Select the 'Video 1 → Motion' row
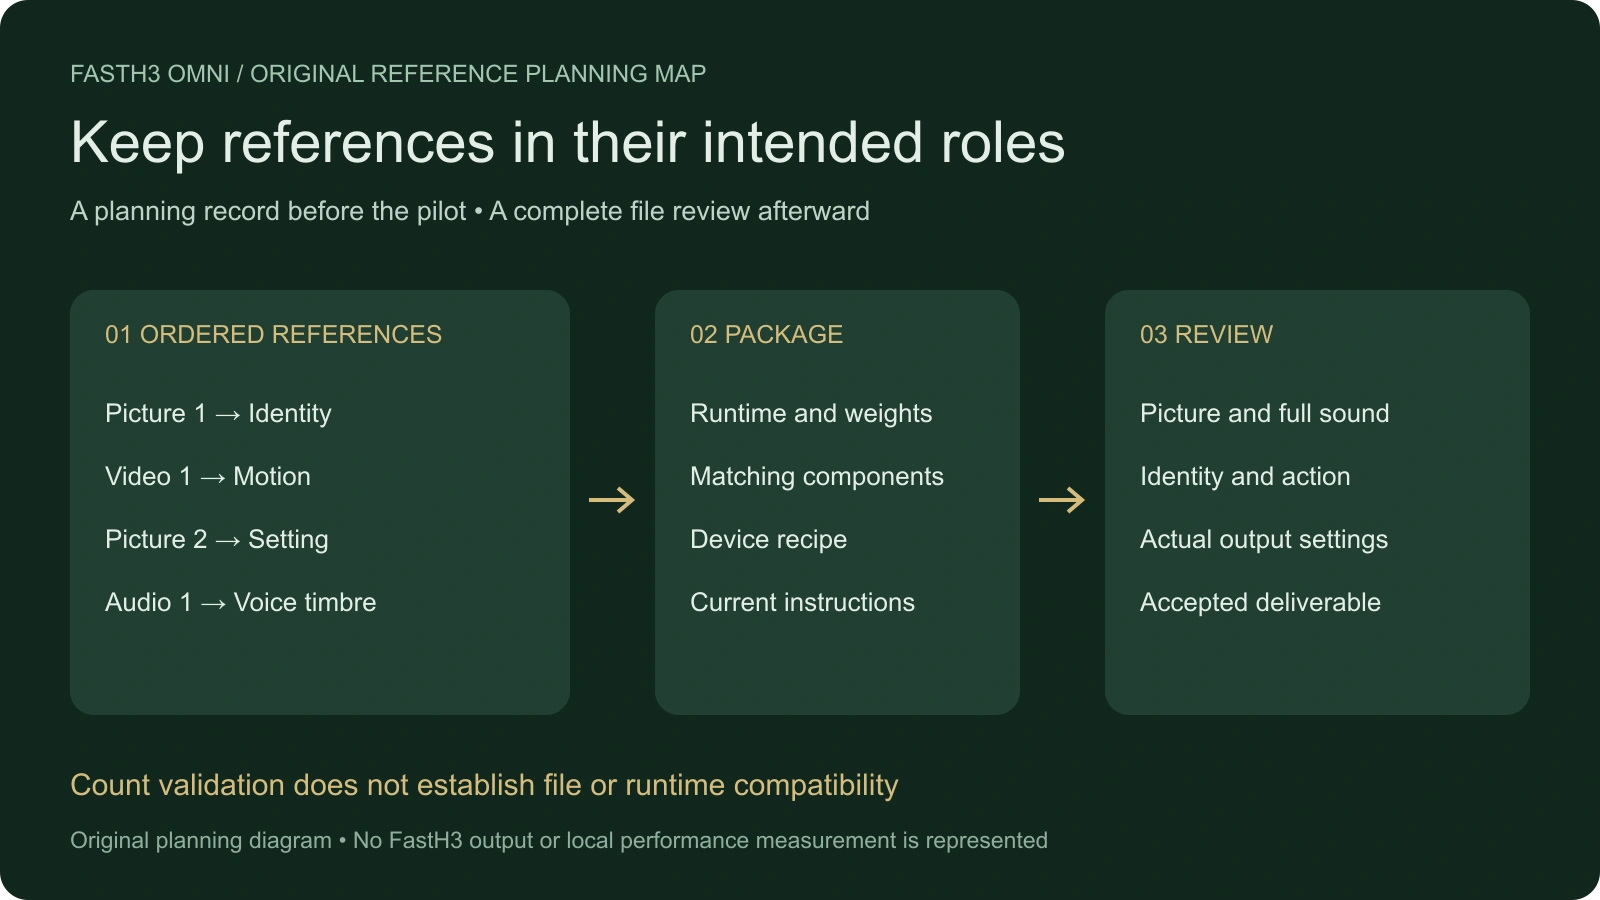 pos(208,477)
